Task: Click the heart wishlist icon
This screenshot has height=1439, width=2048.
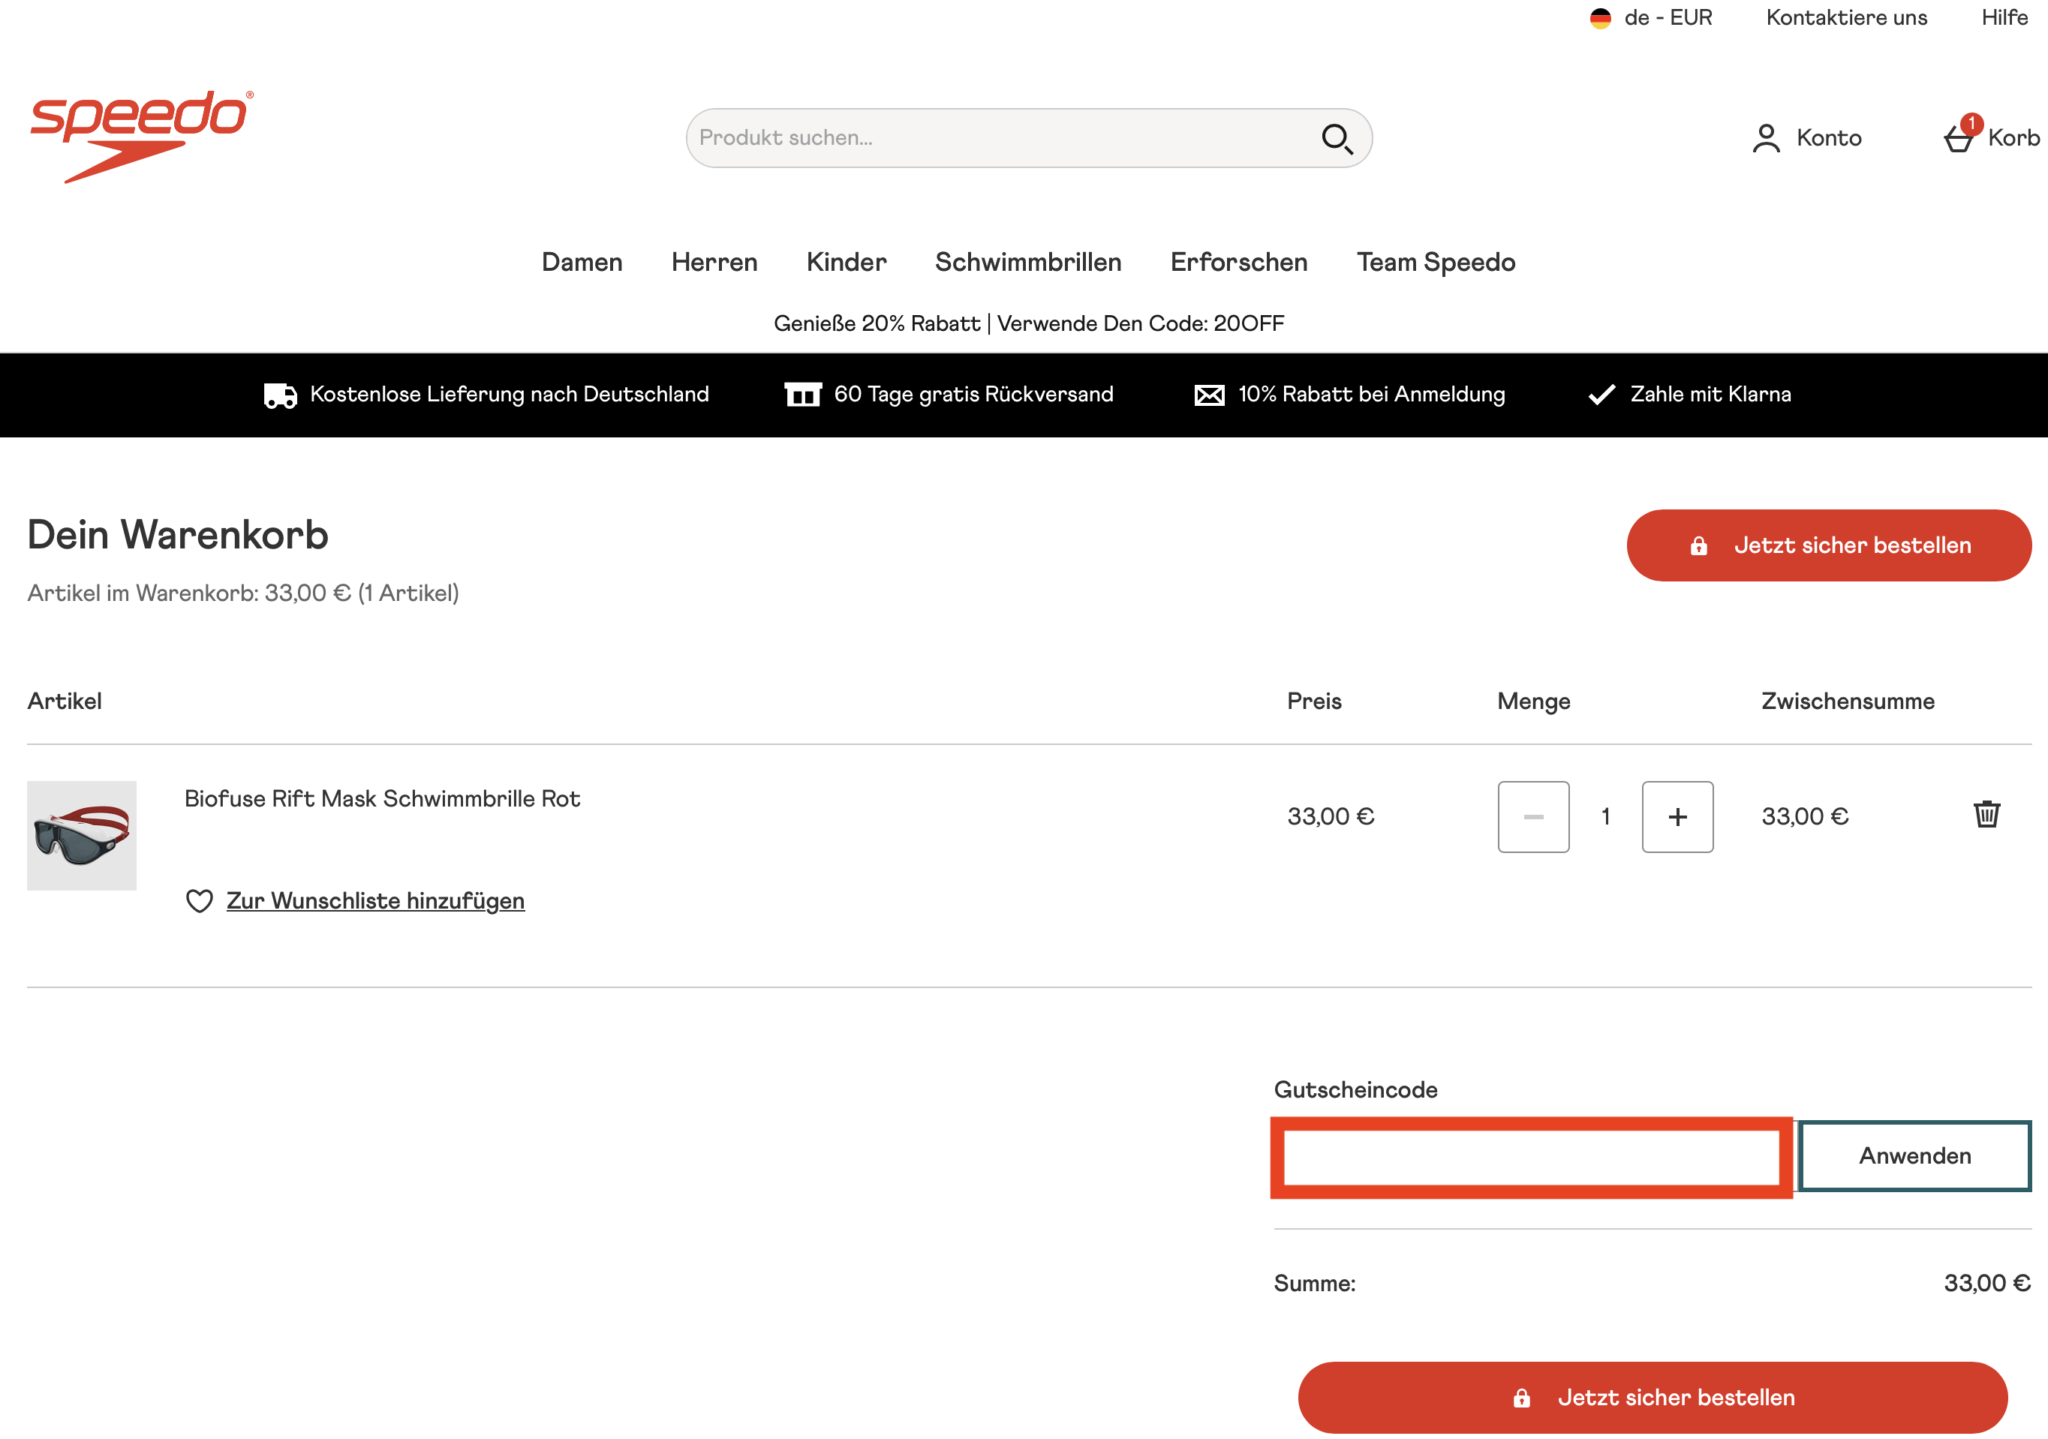Action: coord(200,901)
